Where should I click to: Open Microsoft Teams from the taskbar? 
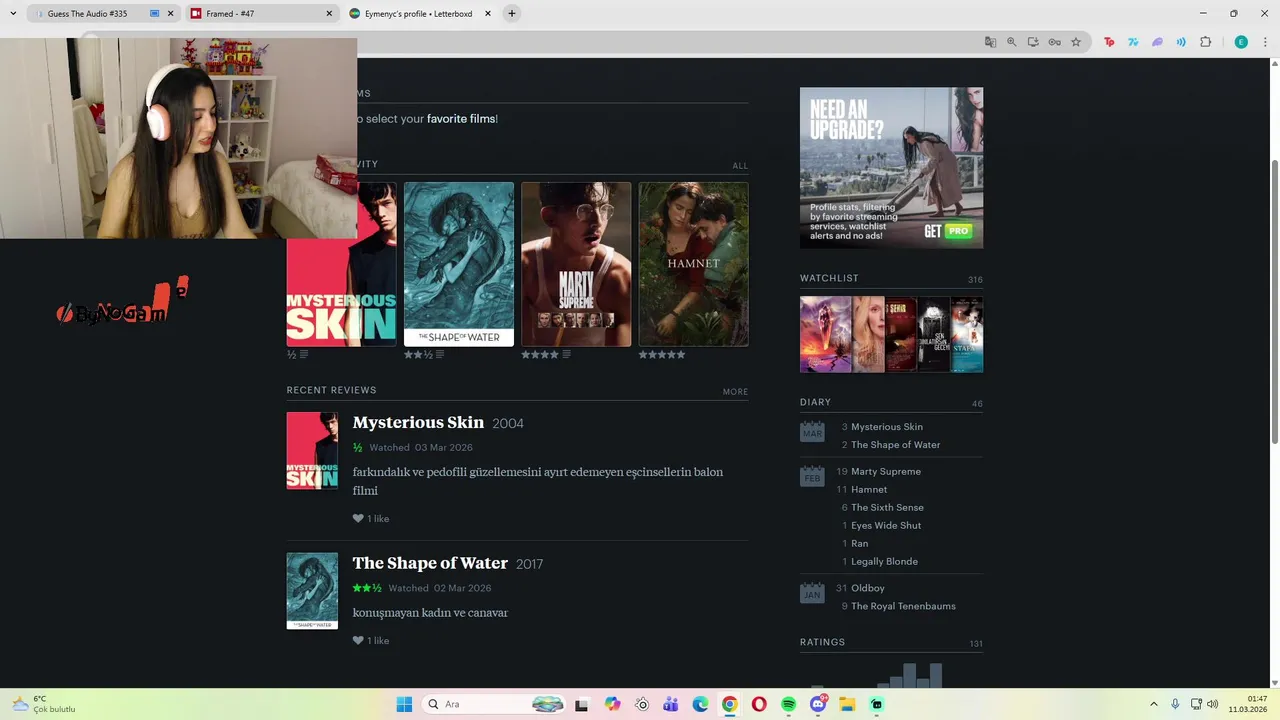(x=671, y=704)
